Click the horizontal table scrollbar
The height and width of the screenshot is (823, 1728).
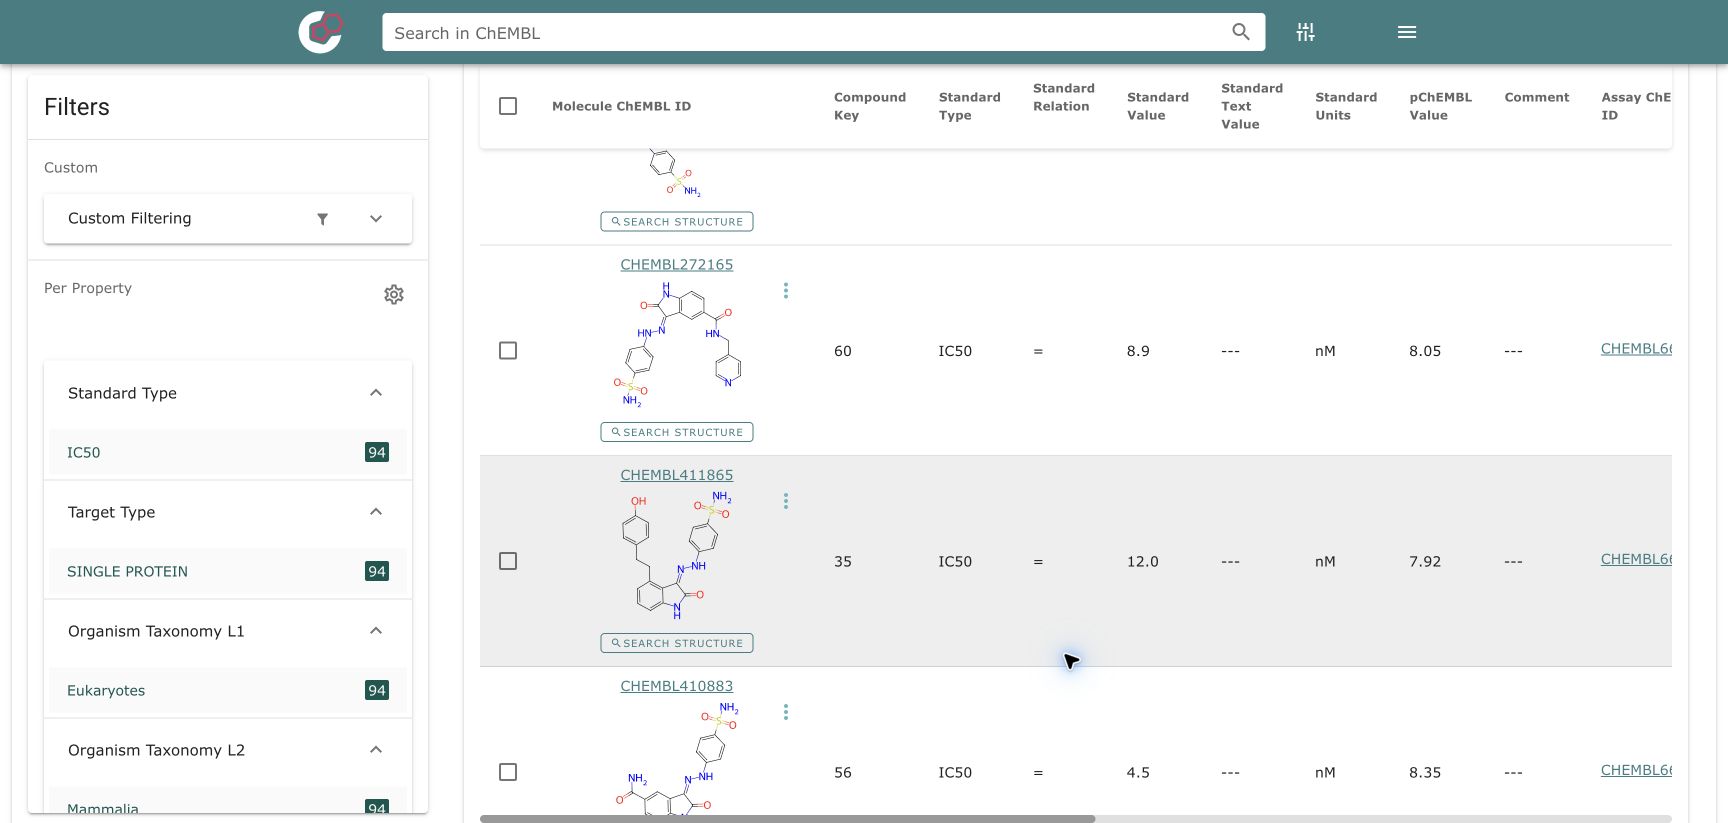[787, 819]
